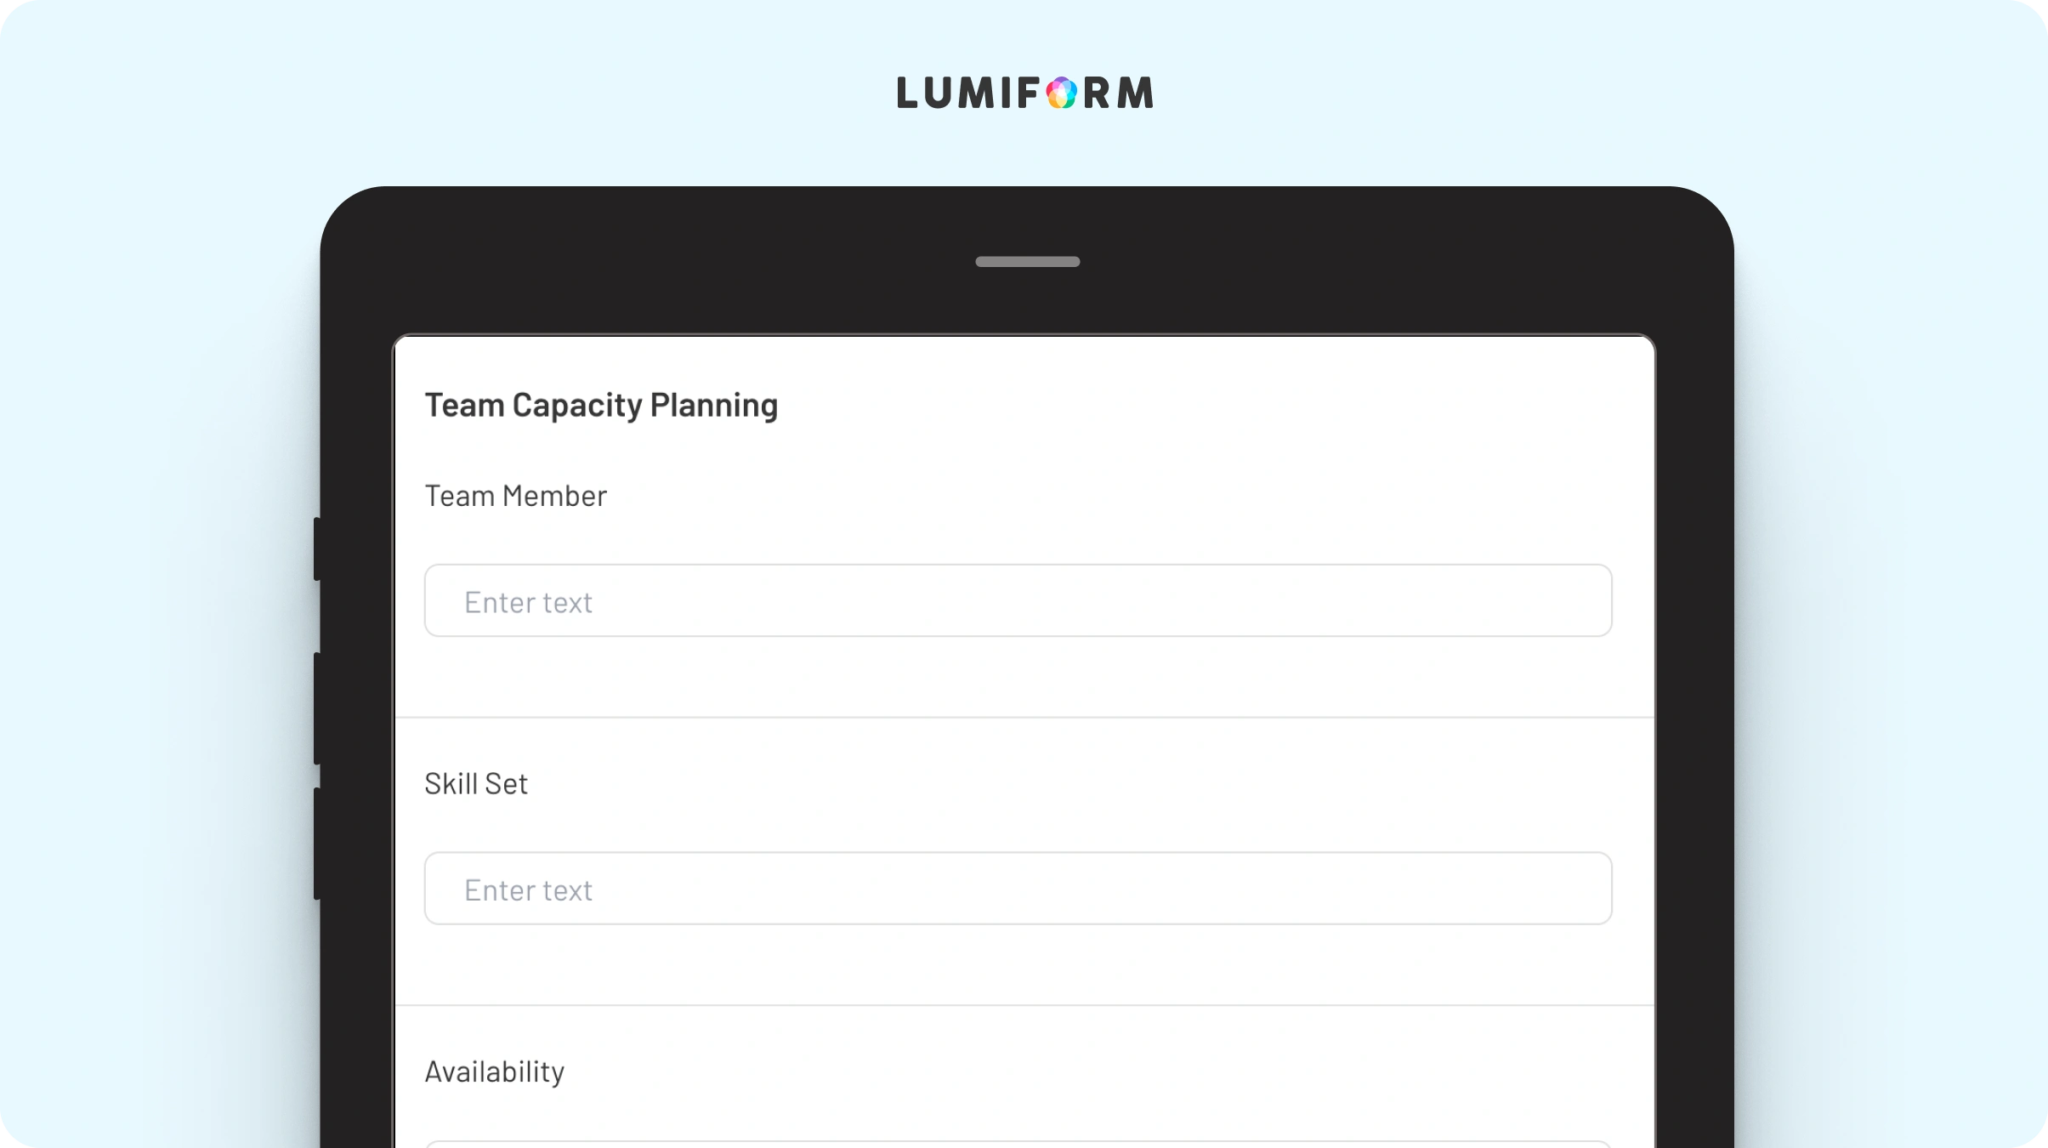Screen dimensions: 2048x1148
Task: Select the partially visible Availability input field
Action: (x=1018, y=1144)
